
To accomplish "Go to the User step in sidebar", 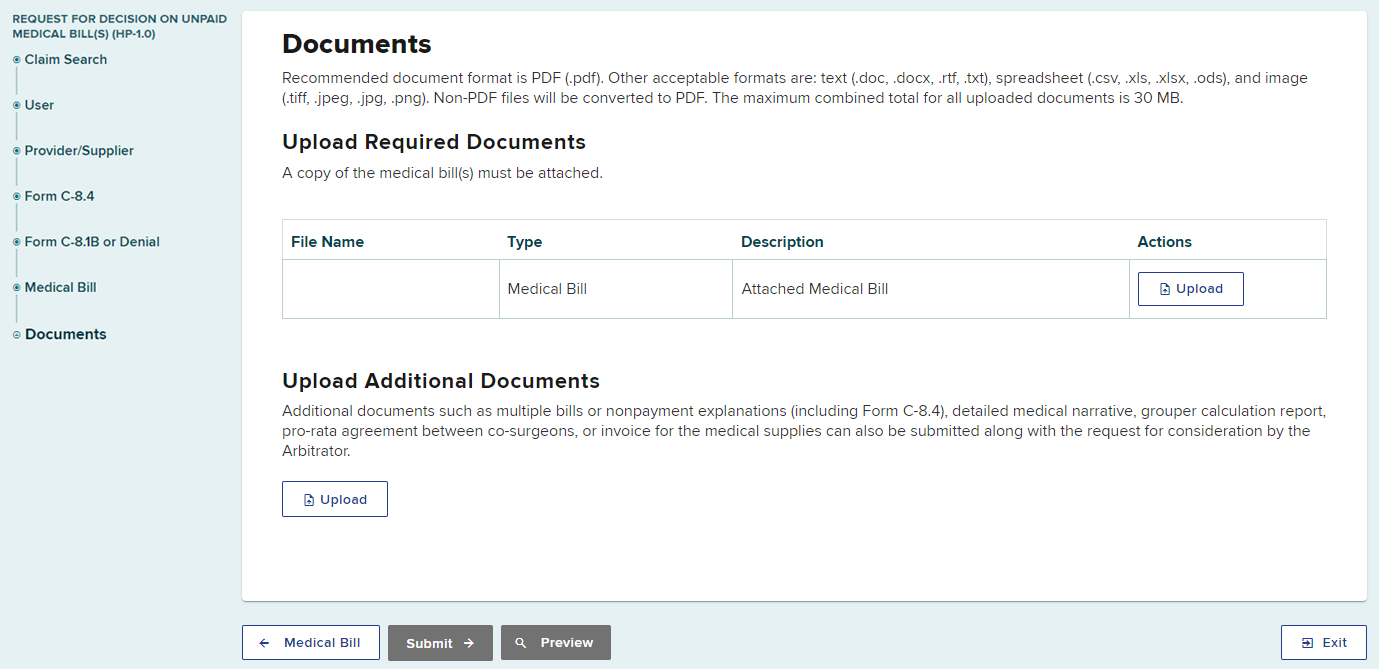I will point(39,105).
